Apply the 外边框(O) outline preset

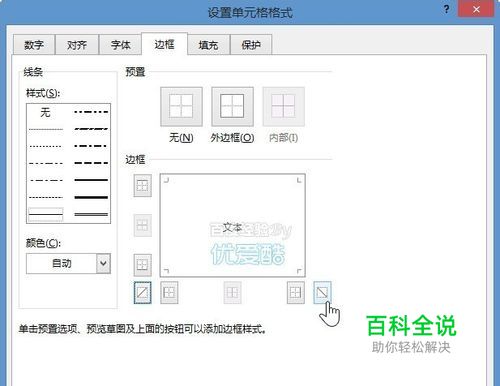click(232, 106)
